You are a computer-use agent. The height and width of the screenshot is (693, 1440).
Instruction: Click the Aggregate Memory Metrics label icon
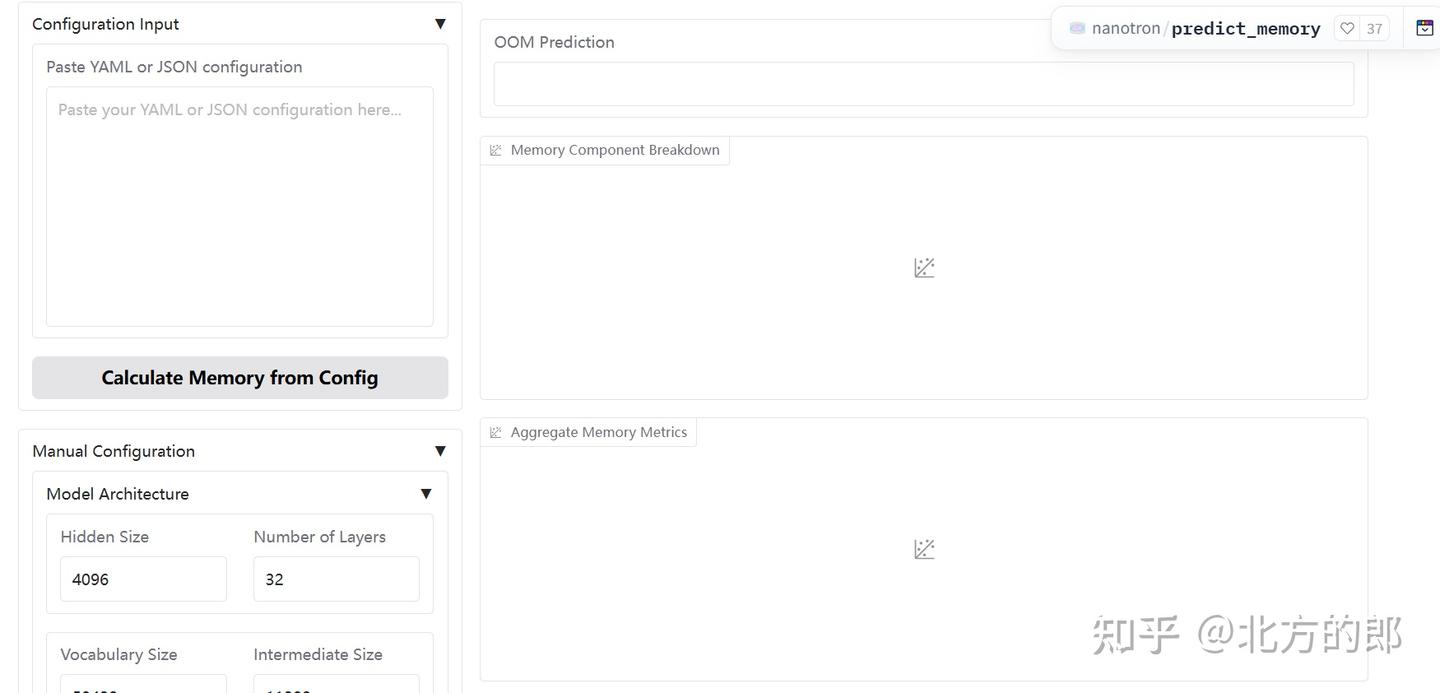pyautogui.click(x=496, y=432)
